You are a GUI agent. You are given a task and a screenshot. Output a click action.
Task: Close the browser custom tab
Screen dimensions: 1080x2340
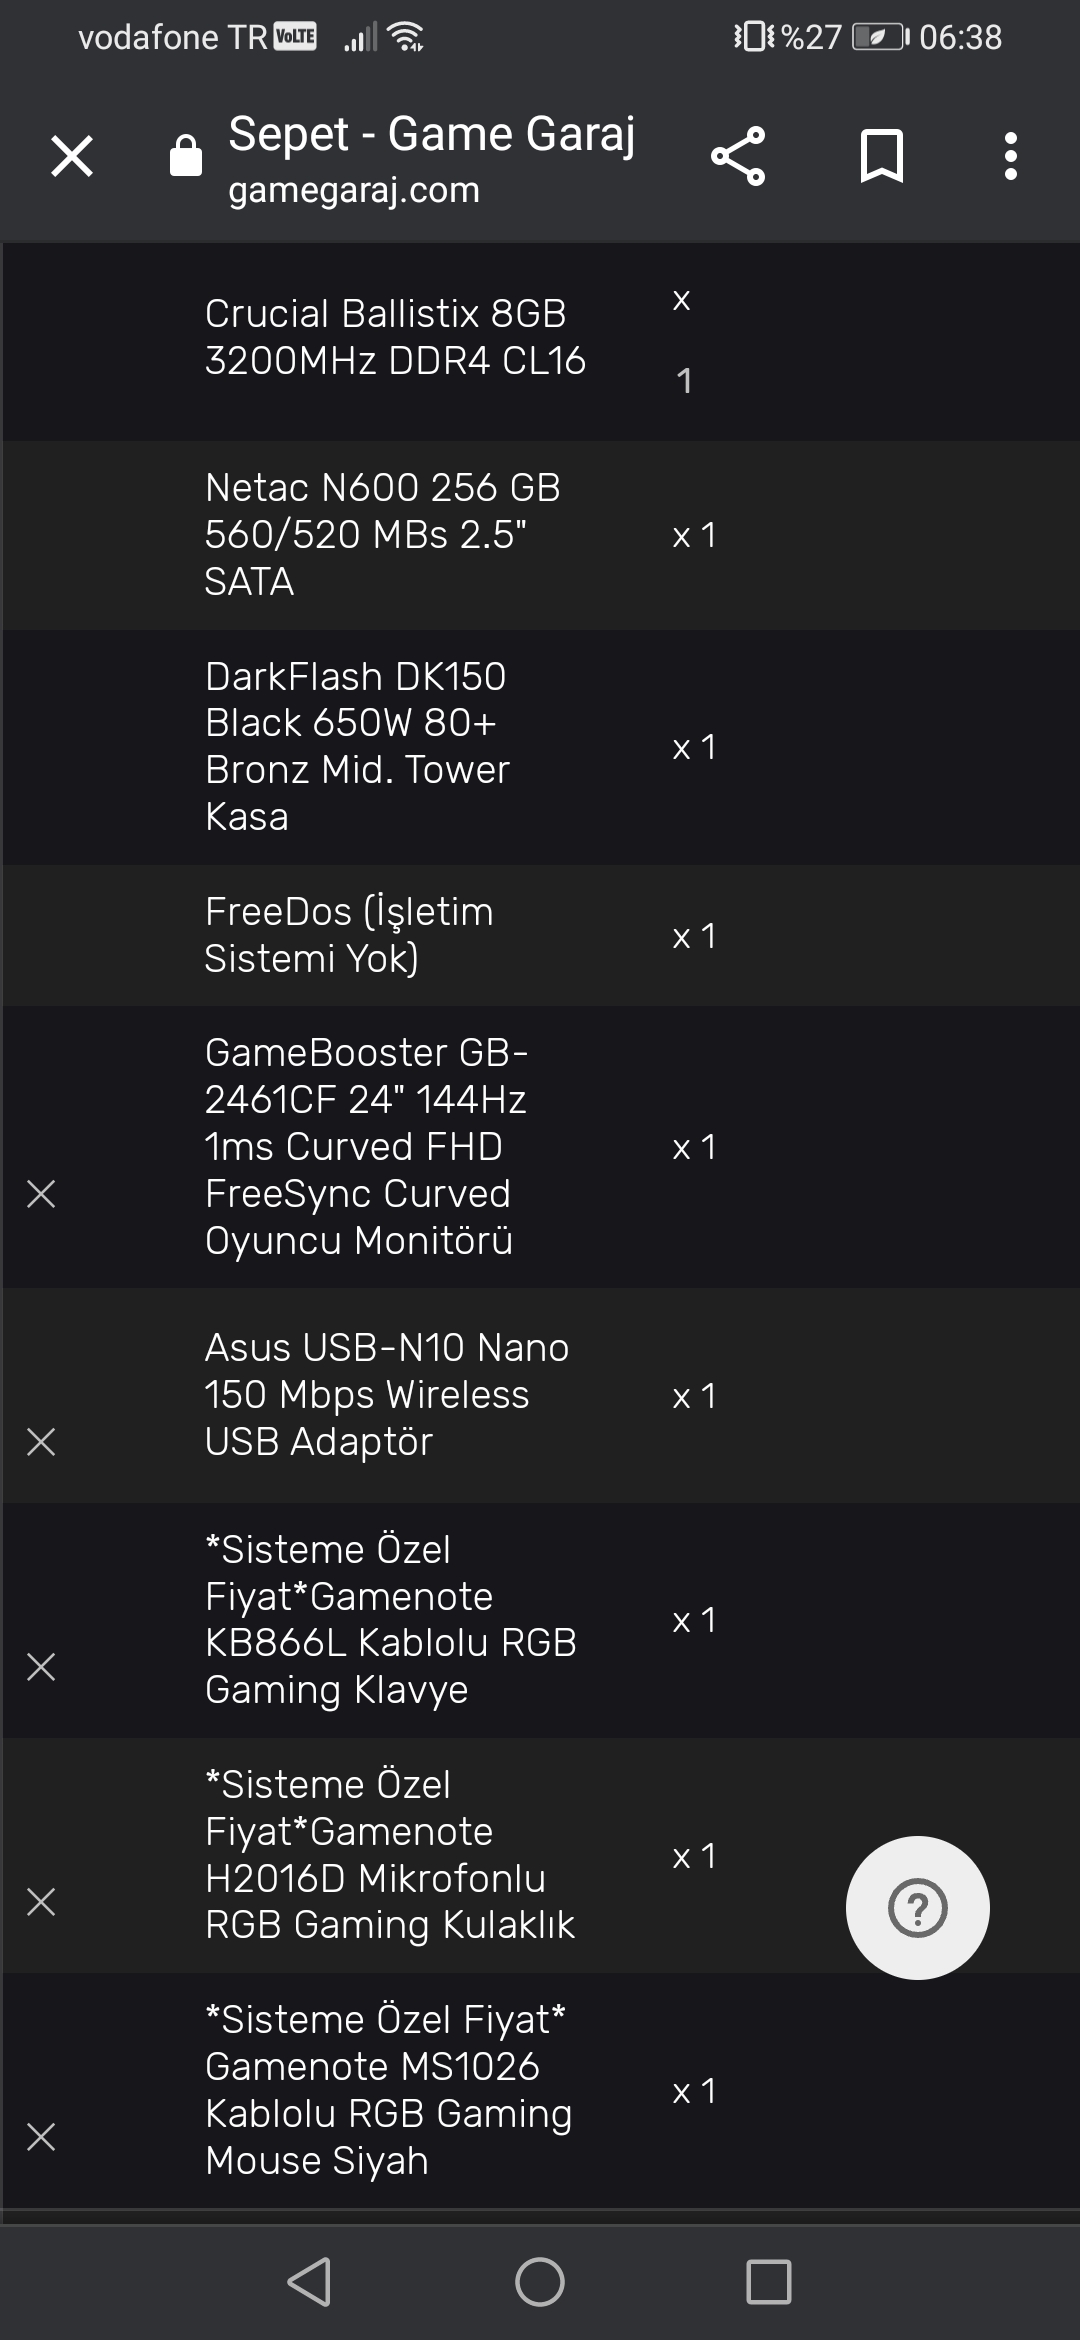(x=72, y=156)
